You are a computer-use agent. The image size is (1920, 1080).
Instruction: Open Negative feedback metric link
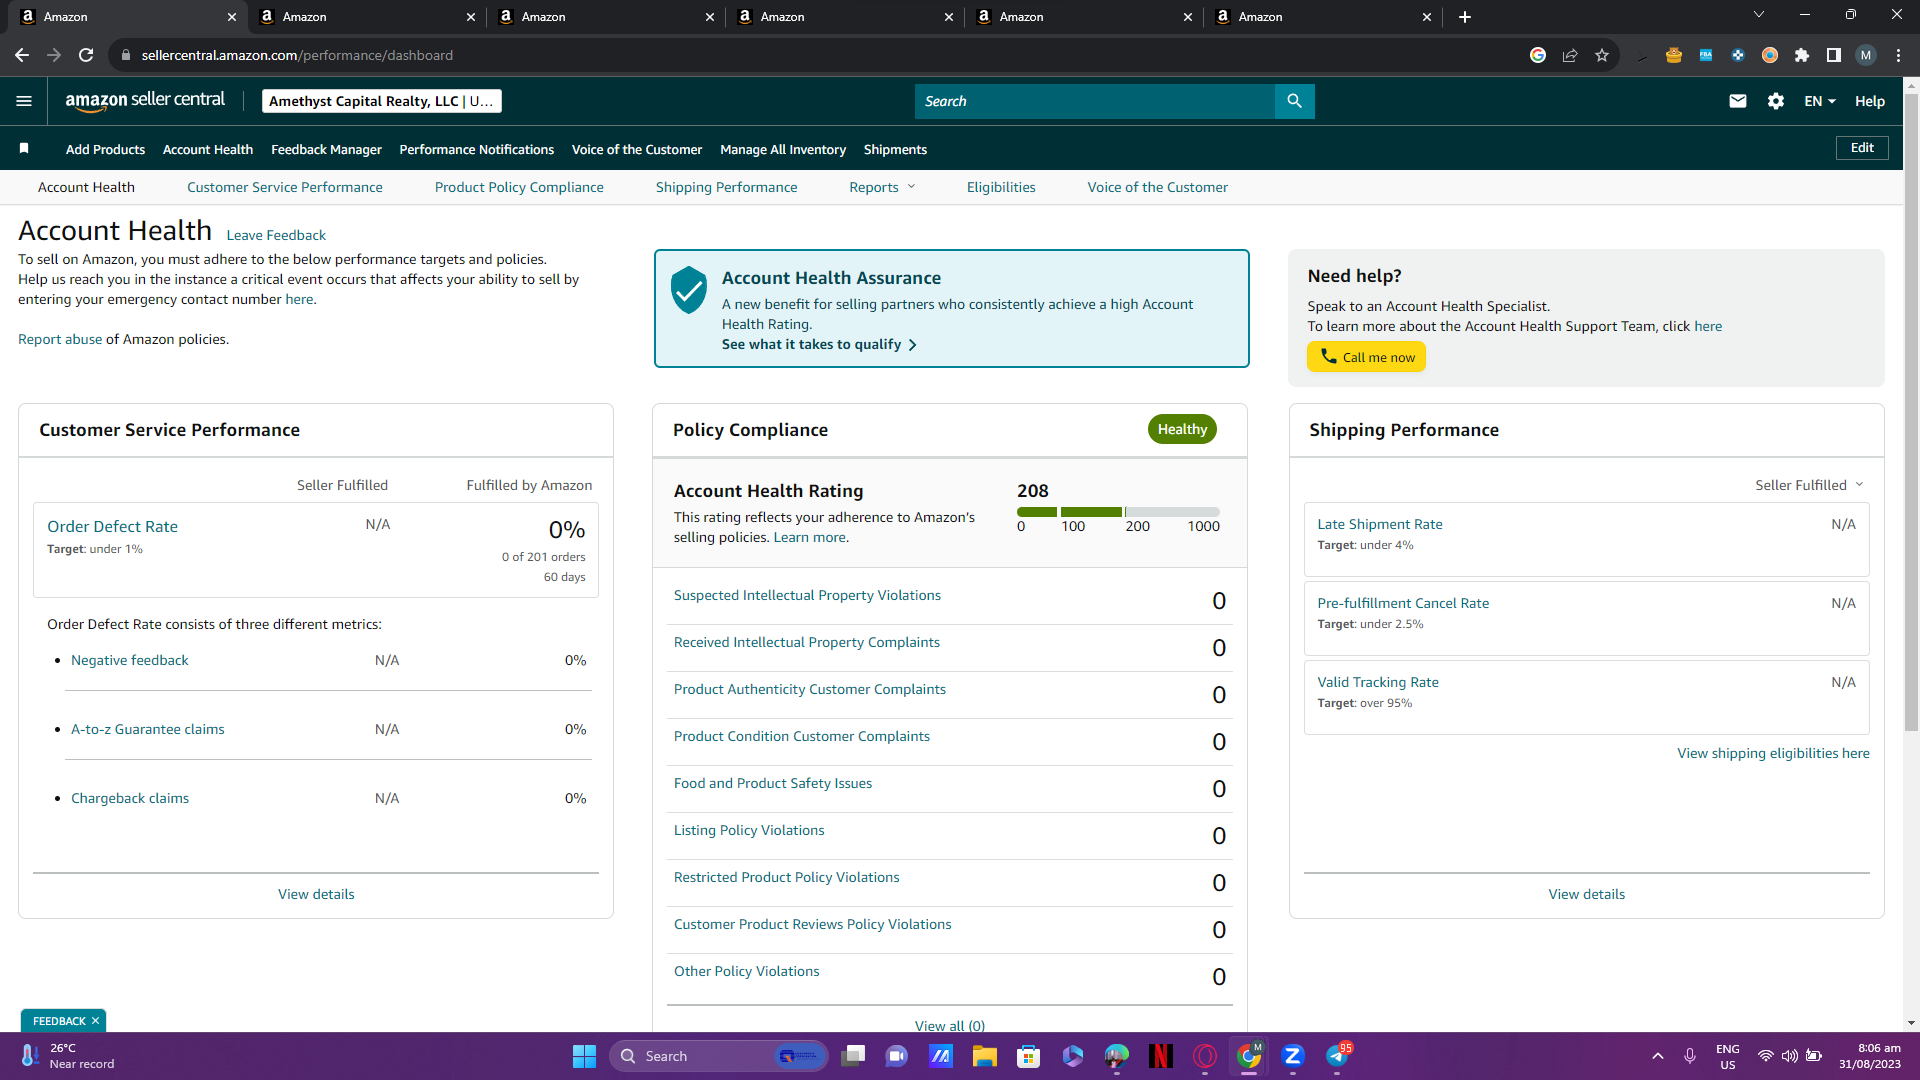130,660
